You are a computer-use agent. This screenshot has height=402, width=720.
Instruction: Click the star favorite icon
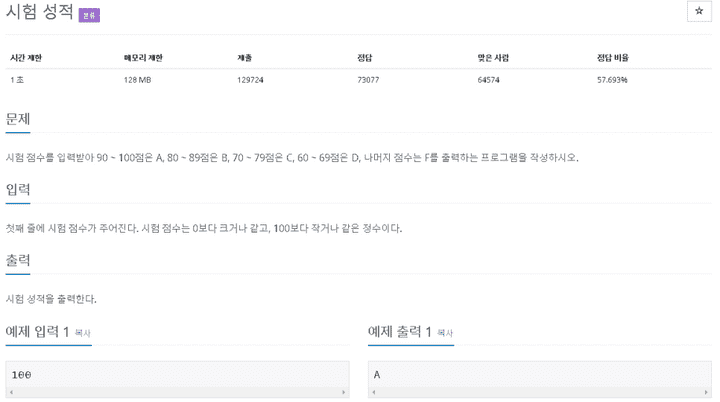(699, 11)
